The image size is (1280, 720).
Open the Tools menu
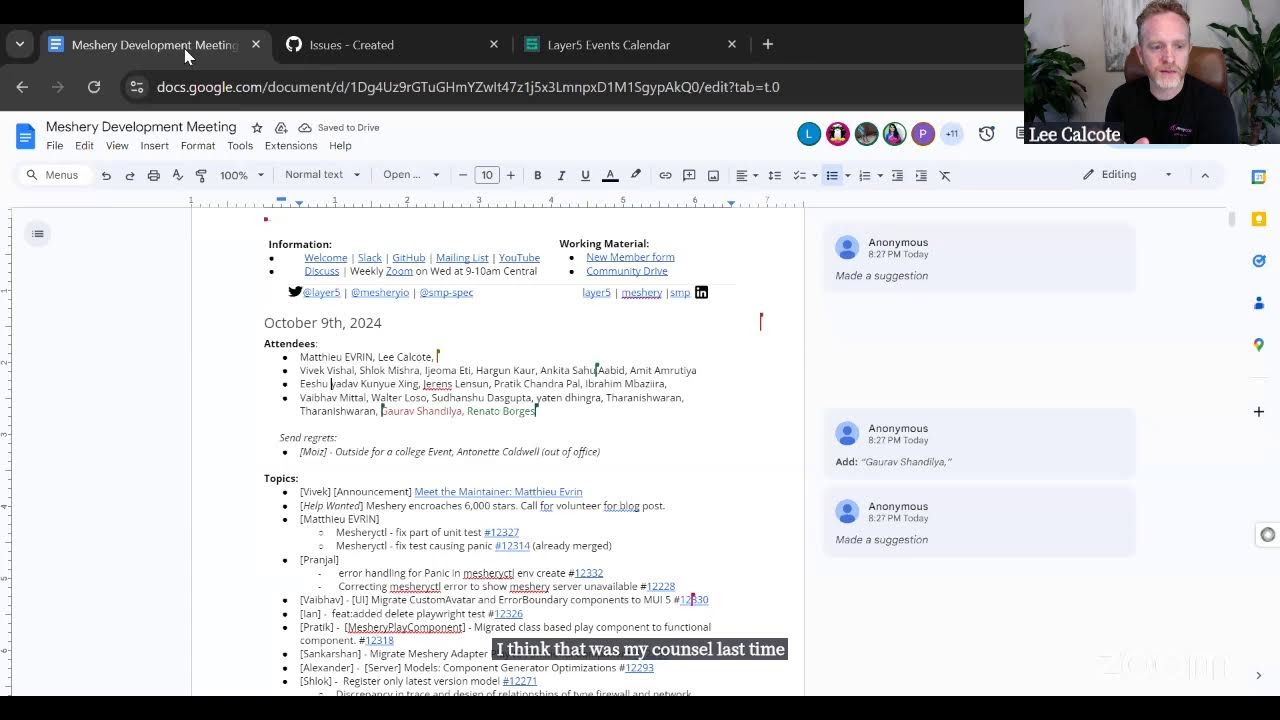240,146
